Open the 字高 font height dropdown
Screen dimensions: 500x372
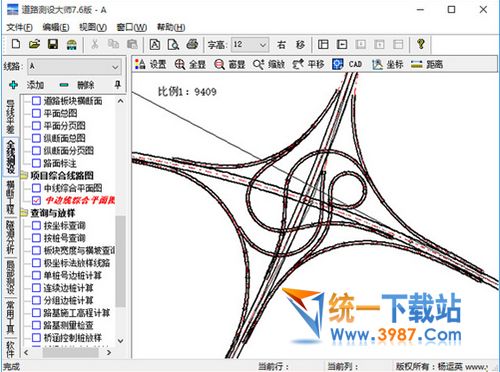tap(250, 44)
